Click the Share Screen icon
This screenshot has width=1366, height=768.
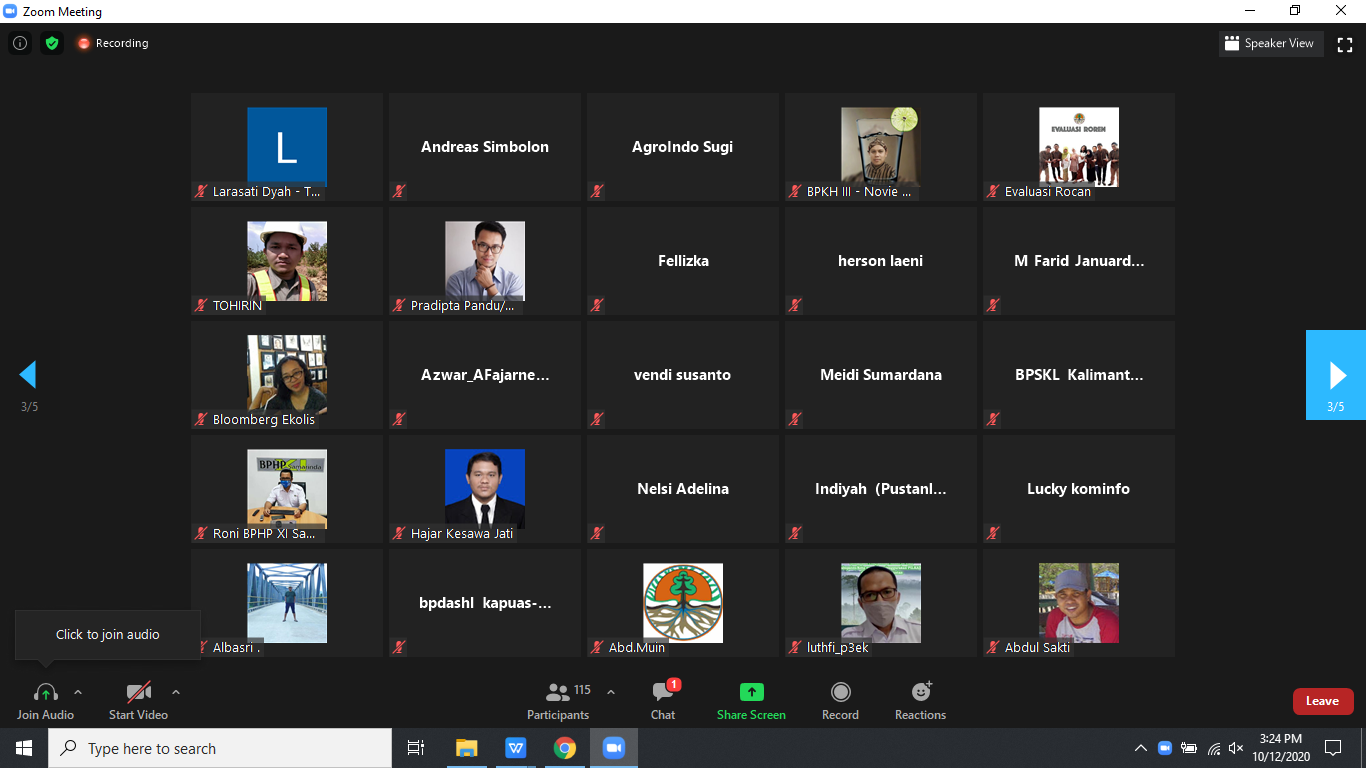coord(751,700)
